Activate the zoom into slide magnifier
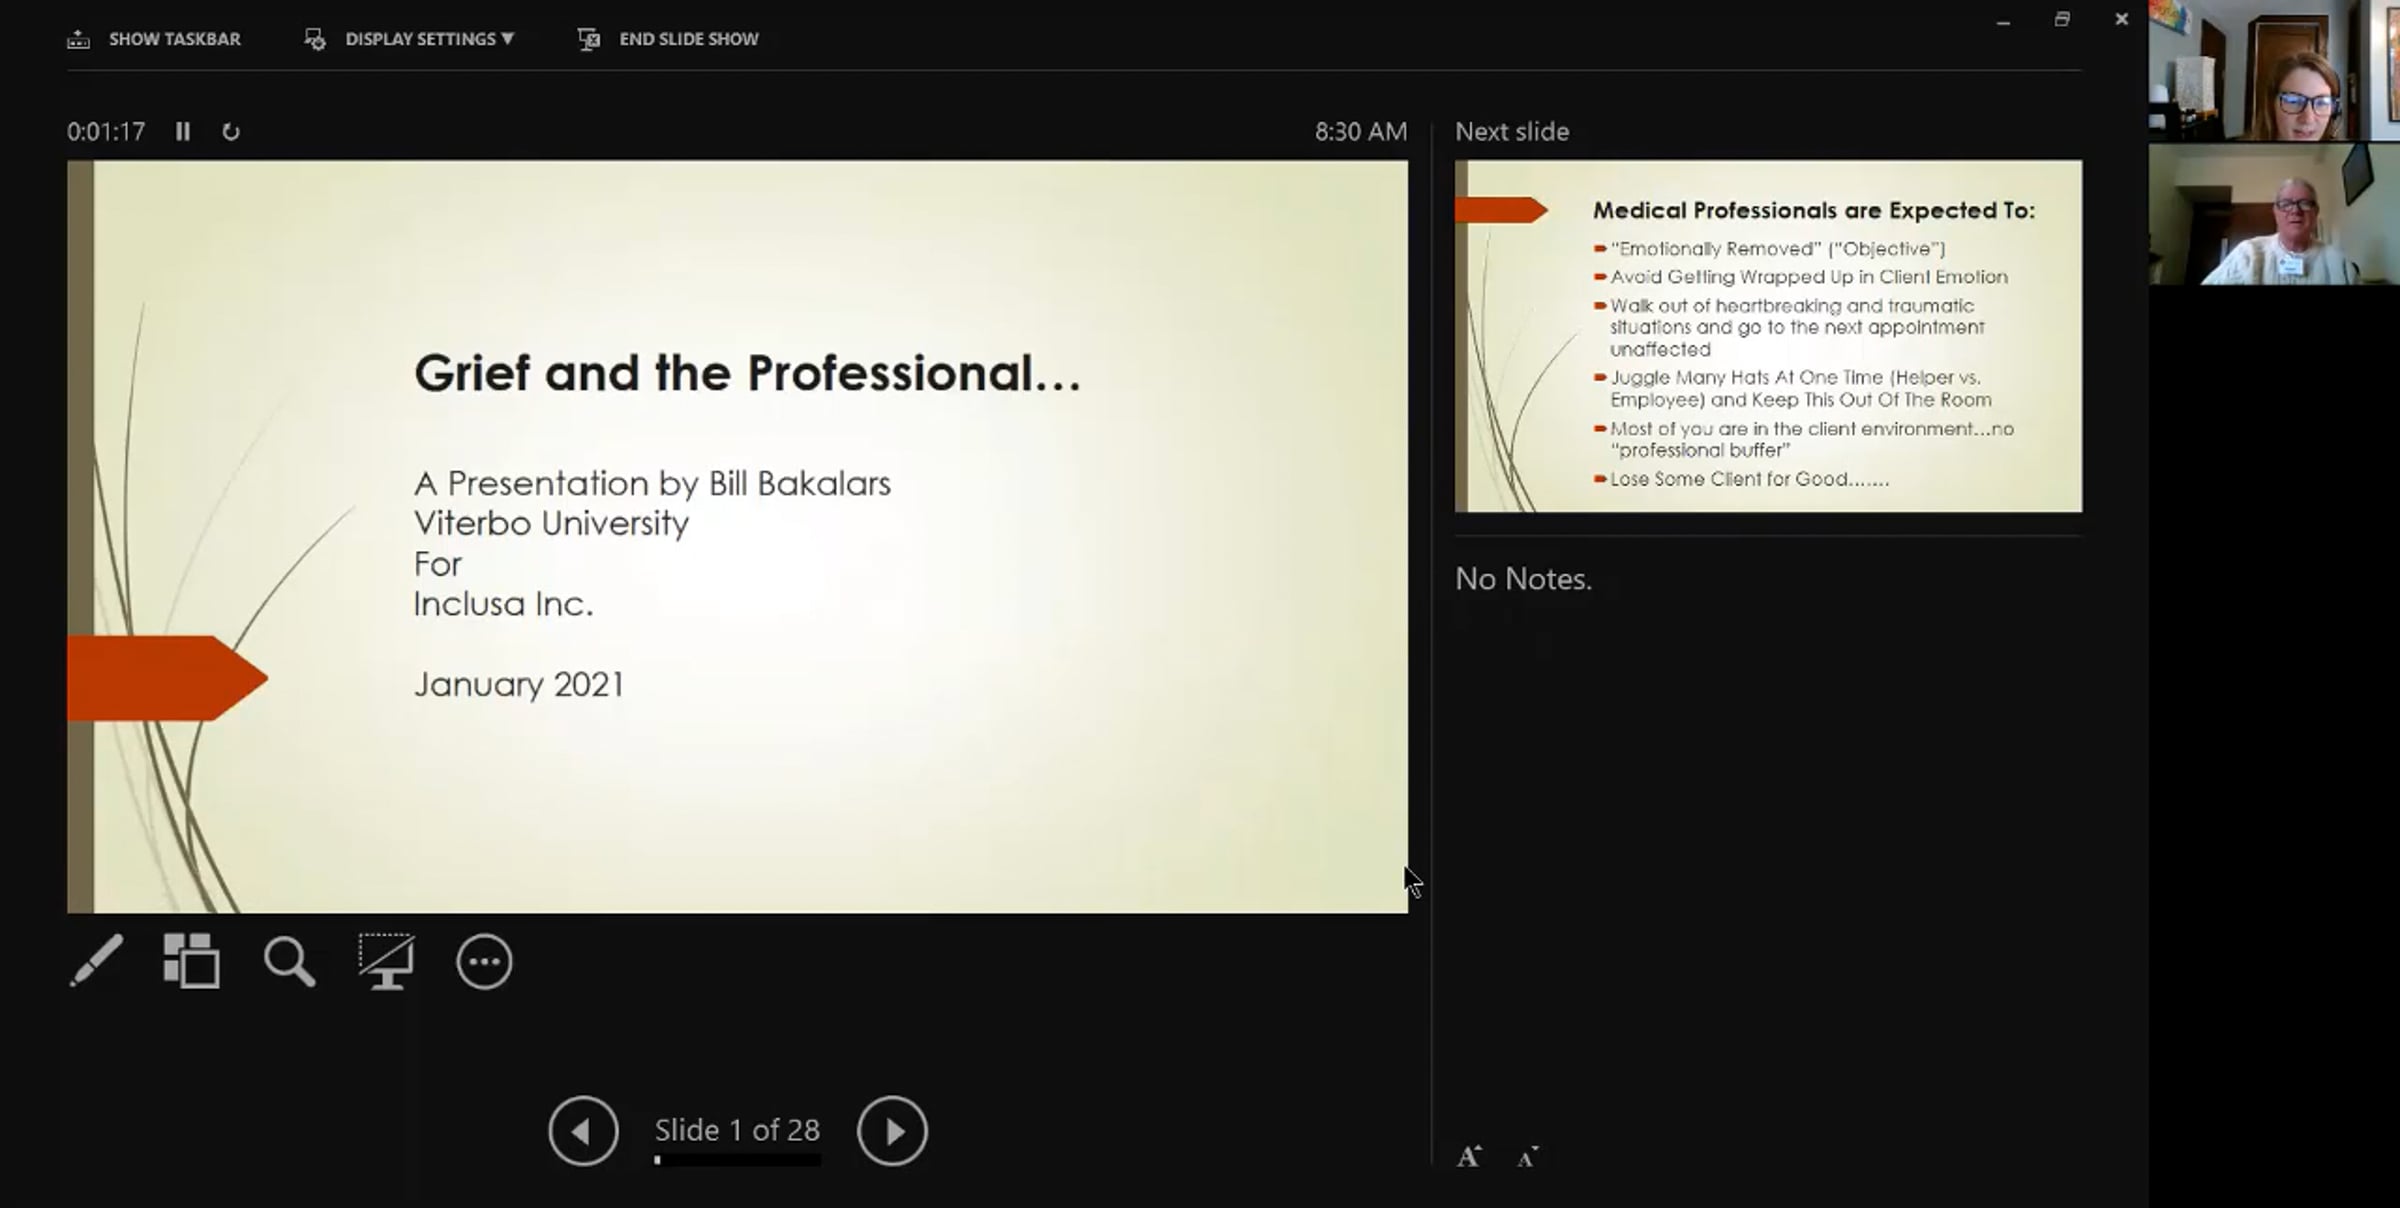This screenshot has width=2400, height=1208. tap(289, 961)
